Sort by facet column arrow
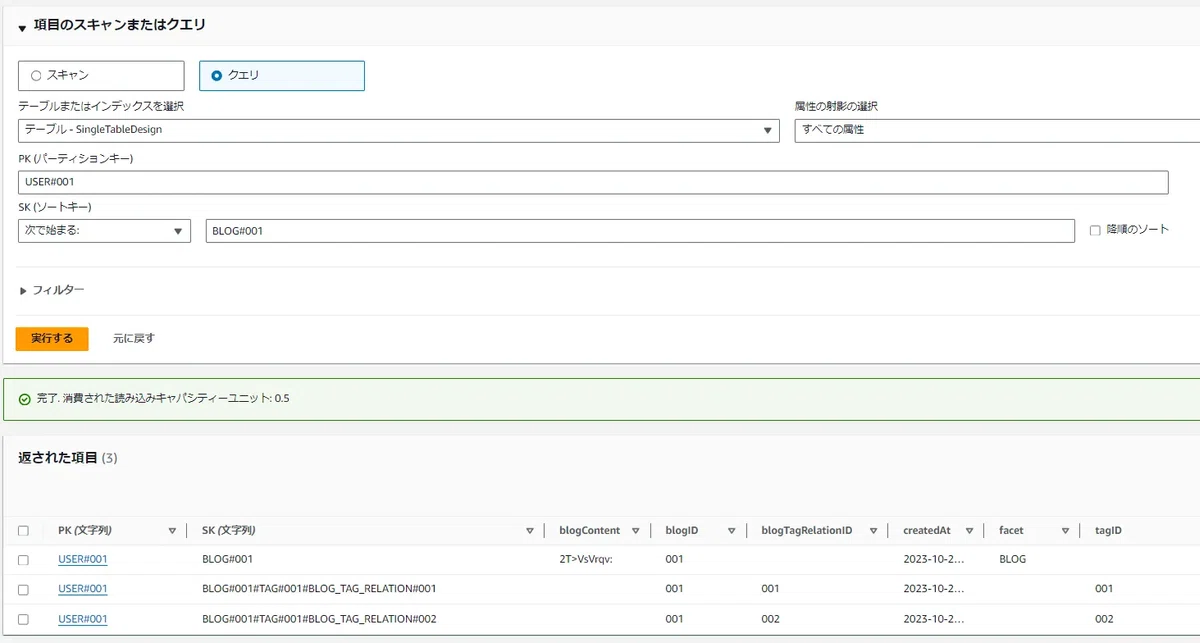 click(1066, 531)
